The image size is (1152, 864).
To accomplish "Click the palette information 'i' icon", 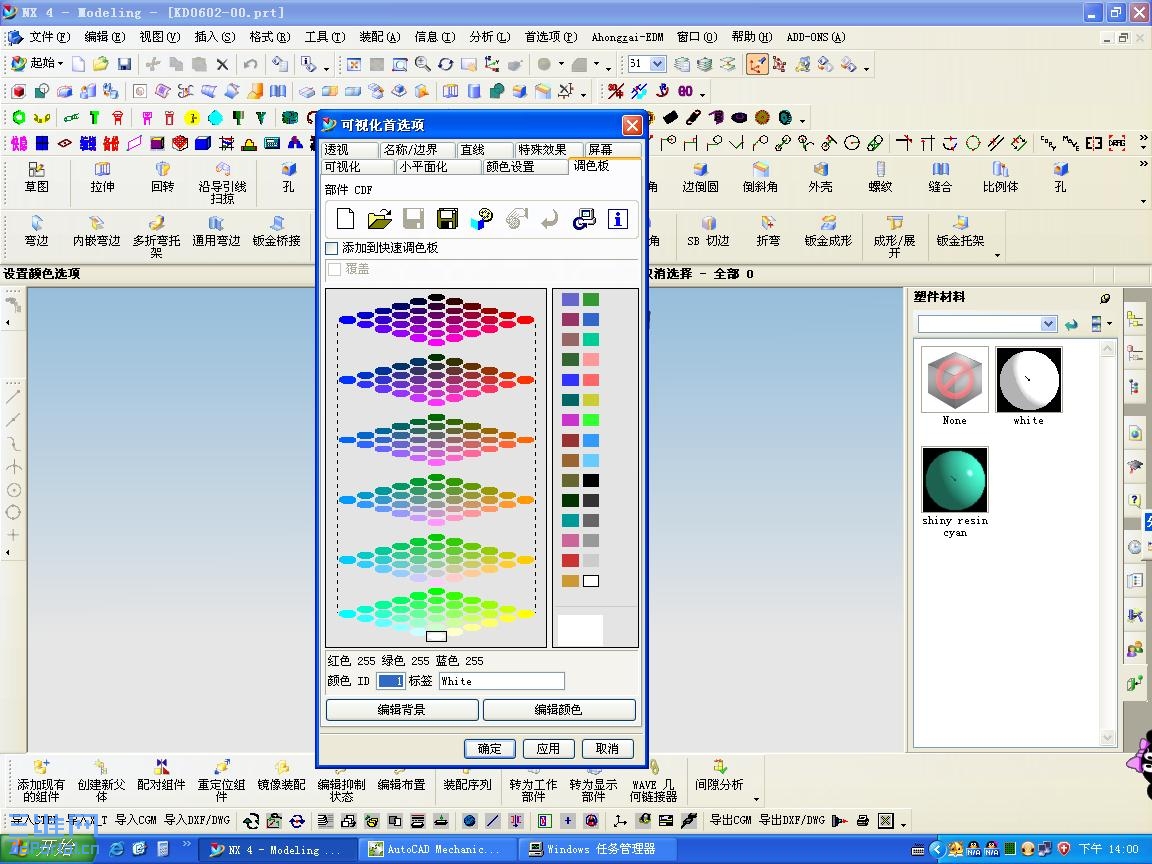I will click(617, 219).
